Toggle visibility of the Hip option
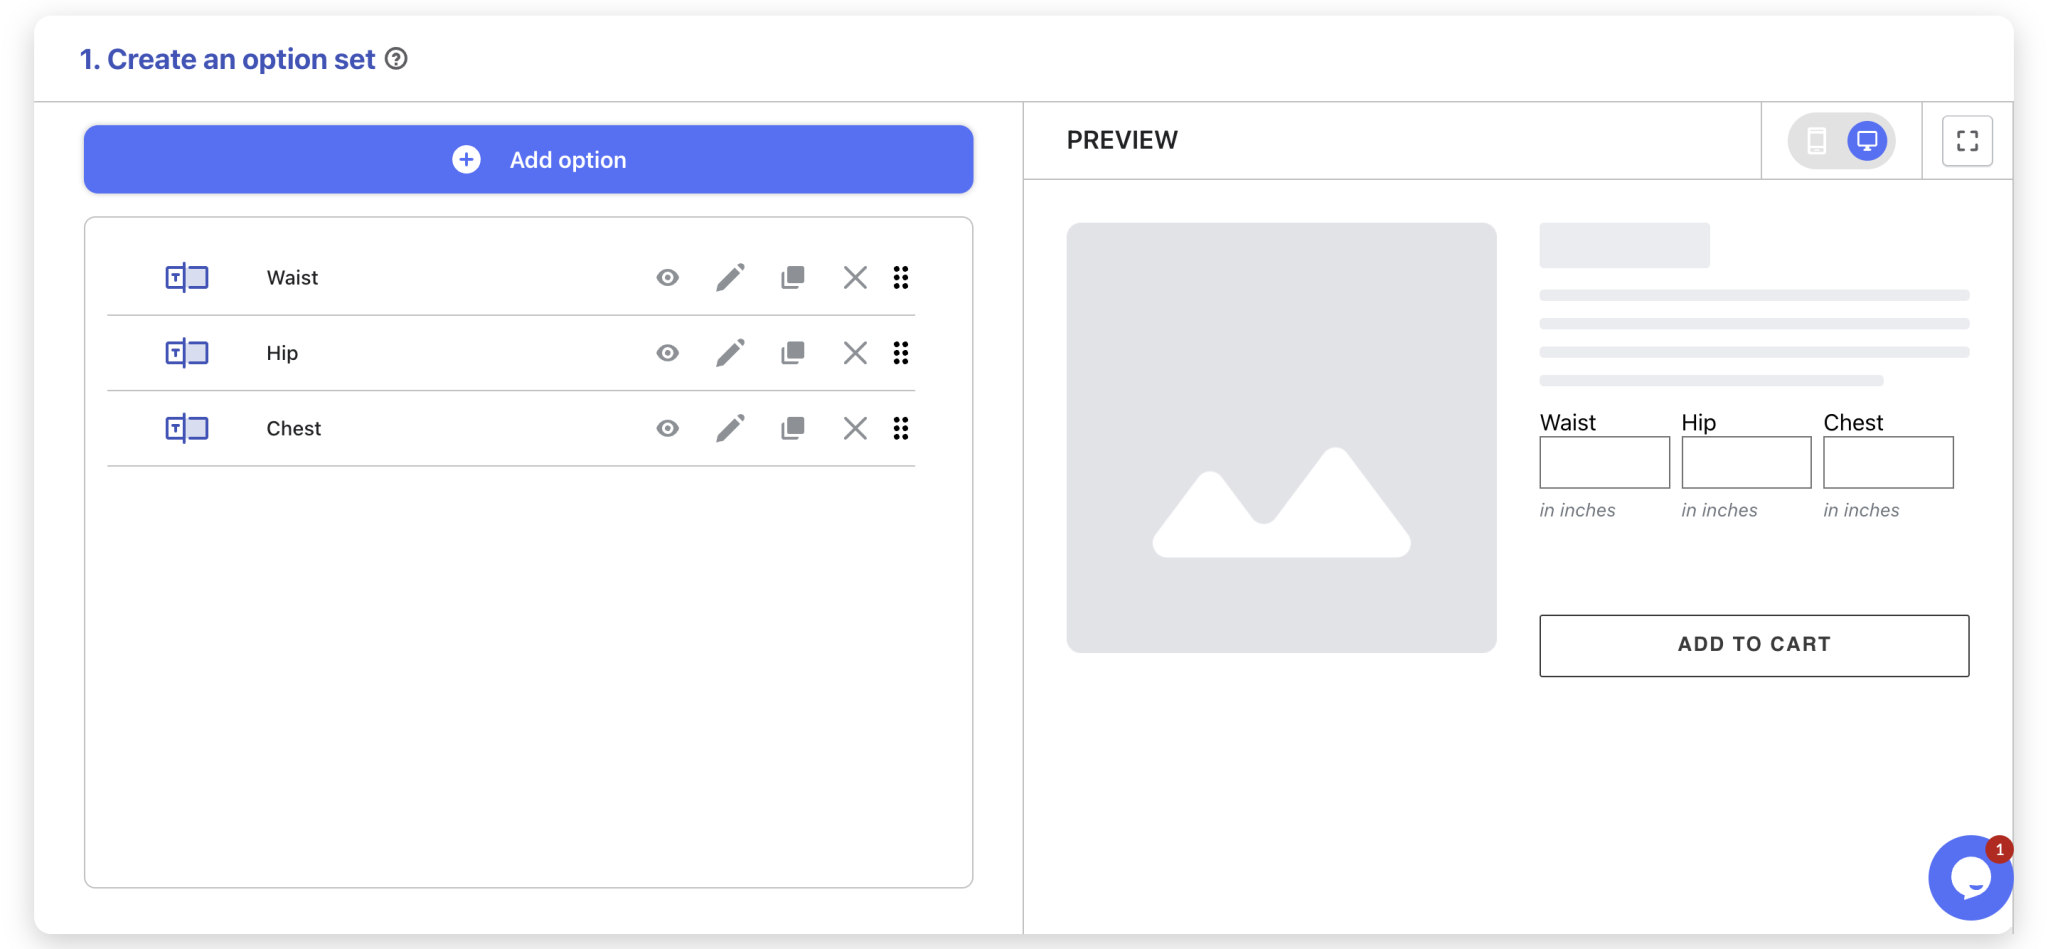The height and width of the screenshot is (949, 2048). pos(667,352)
